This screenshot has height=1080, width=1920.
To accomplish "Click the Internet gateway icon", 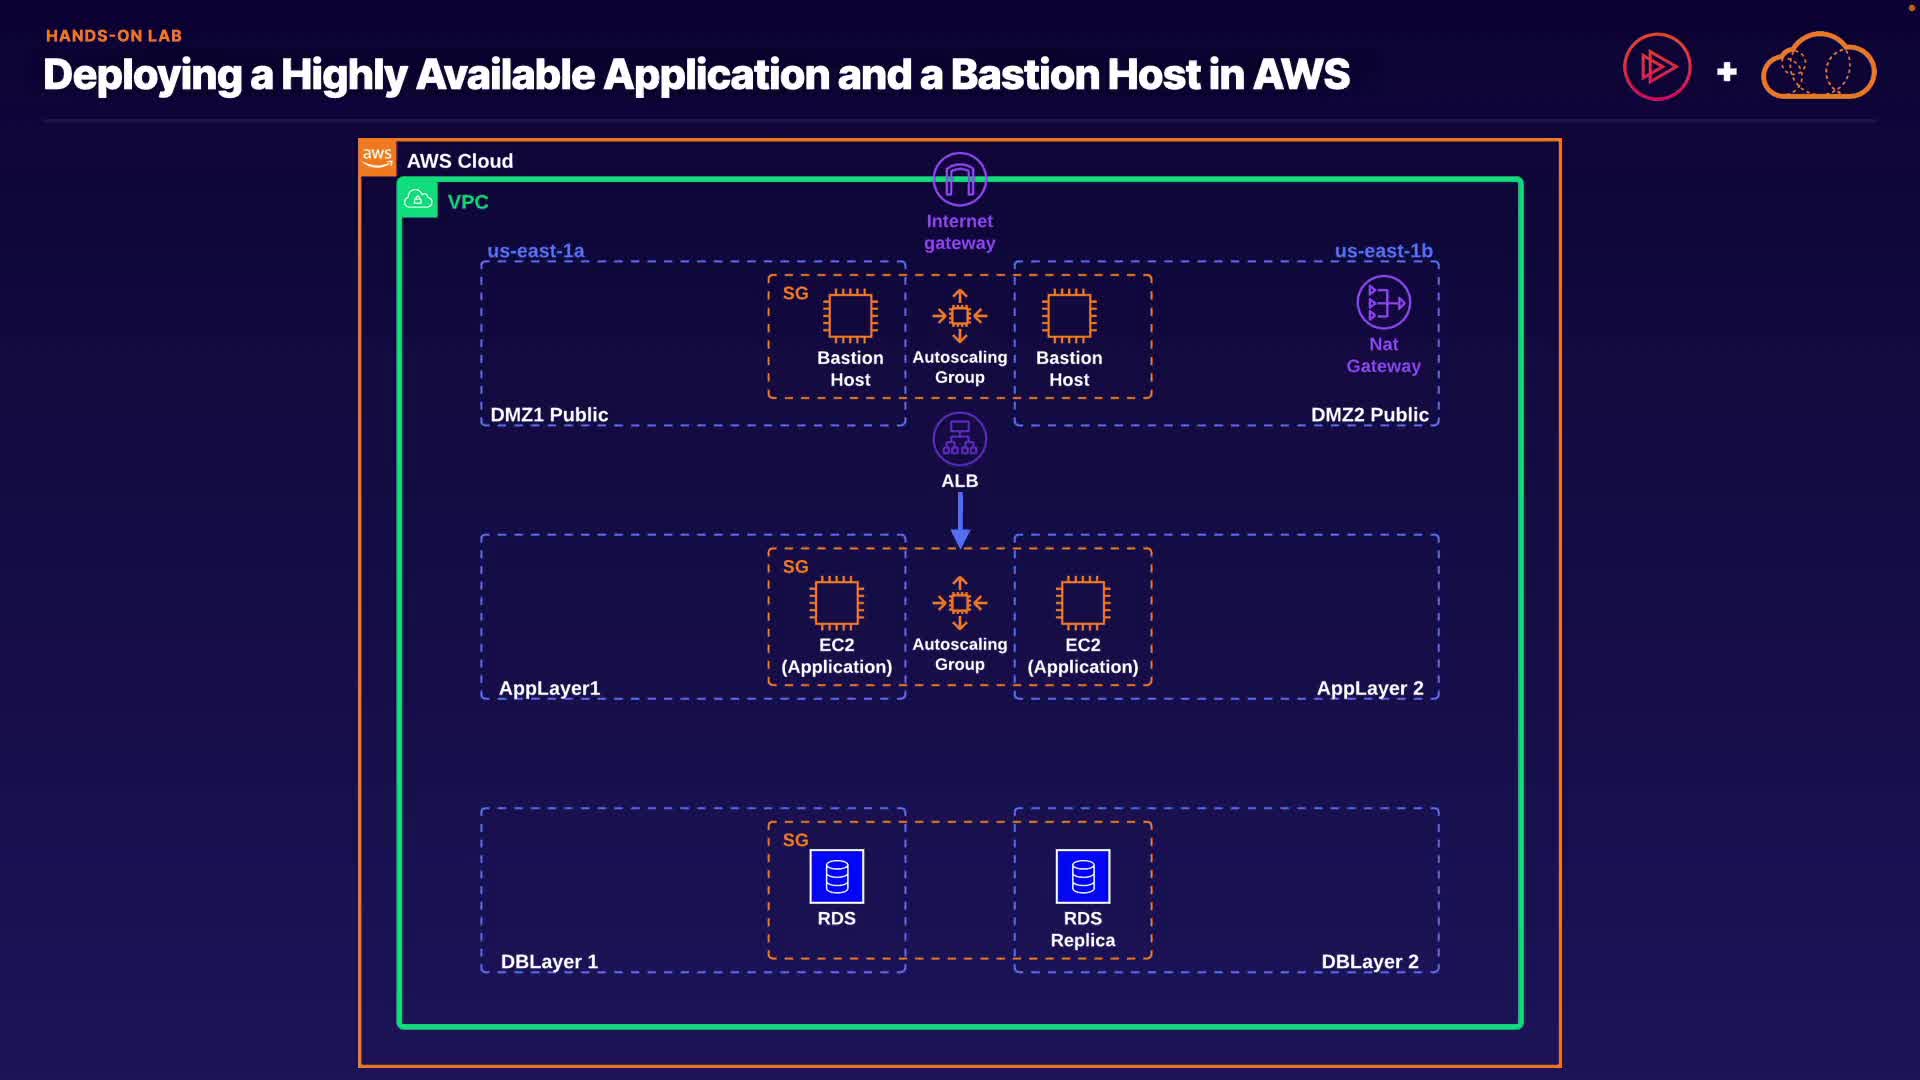I will (x=959, y=180).
